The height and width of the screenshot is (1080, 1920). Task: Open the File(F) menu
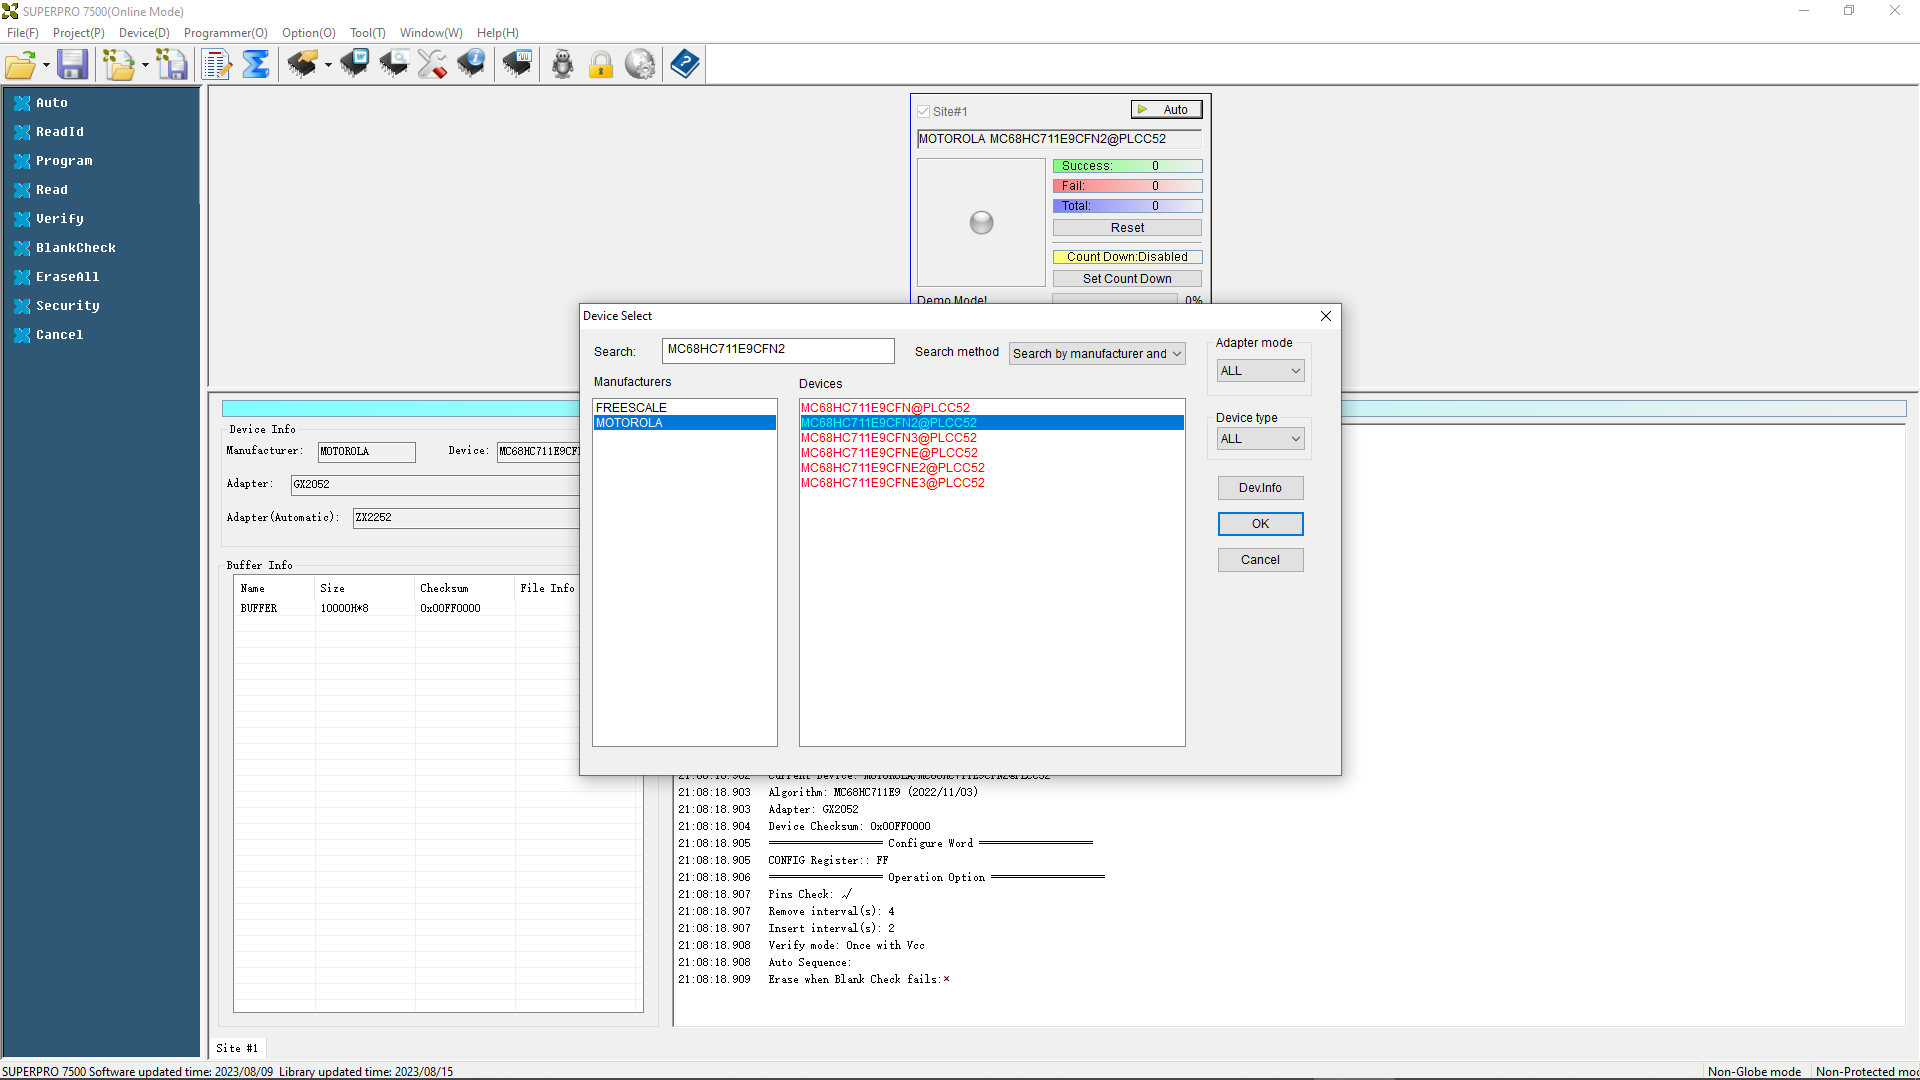[x=23, y=33]
